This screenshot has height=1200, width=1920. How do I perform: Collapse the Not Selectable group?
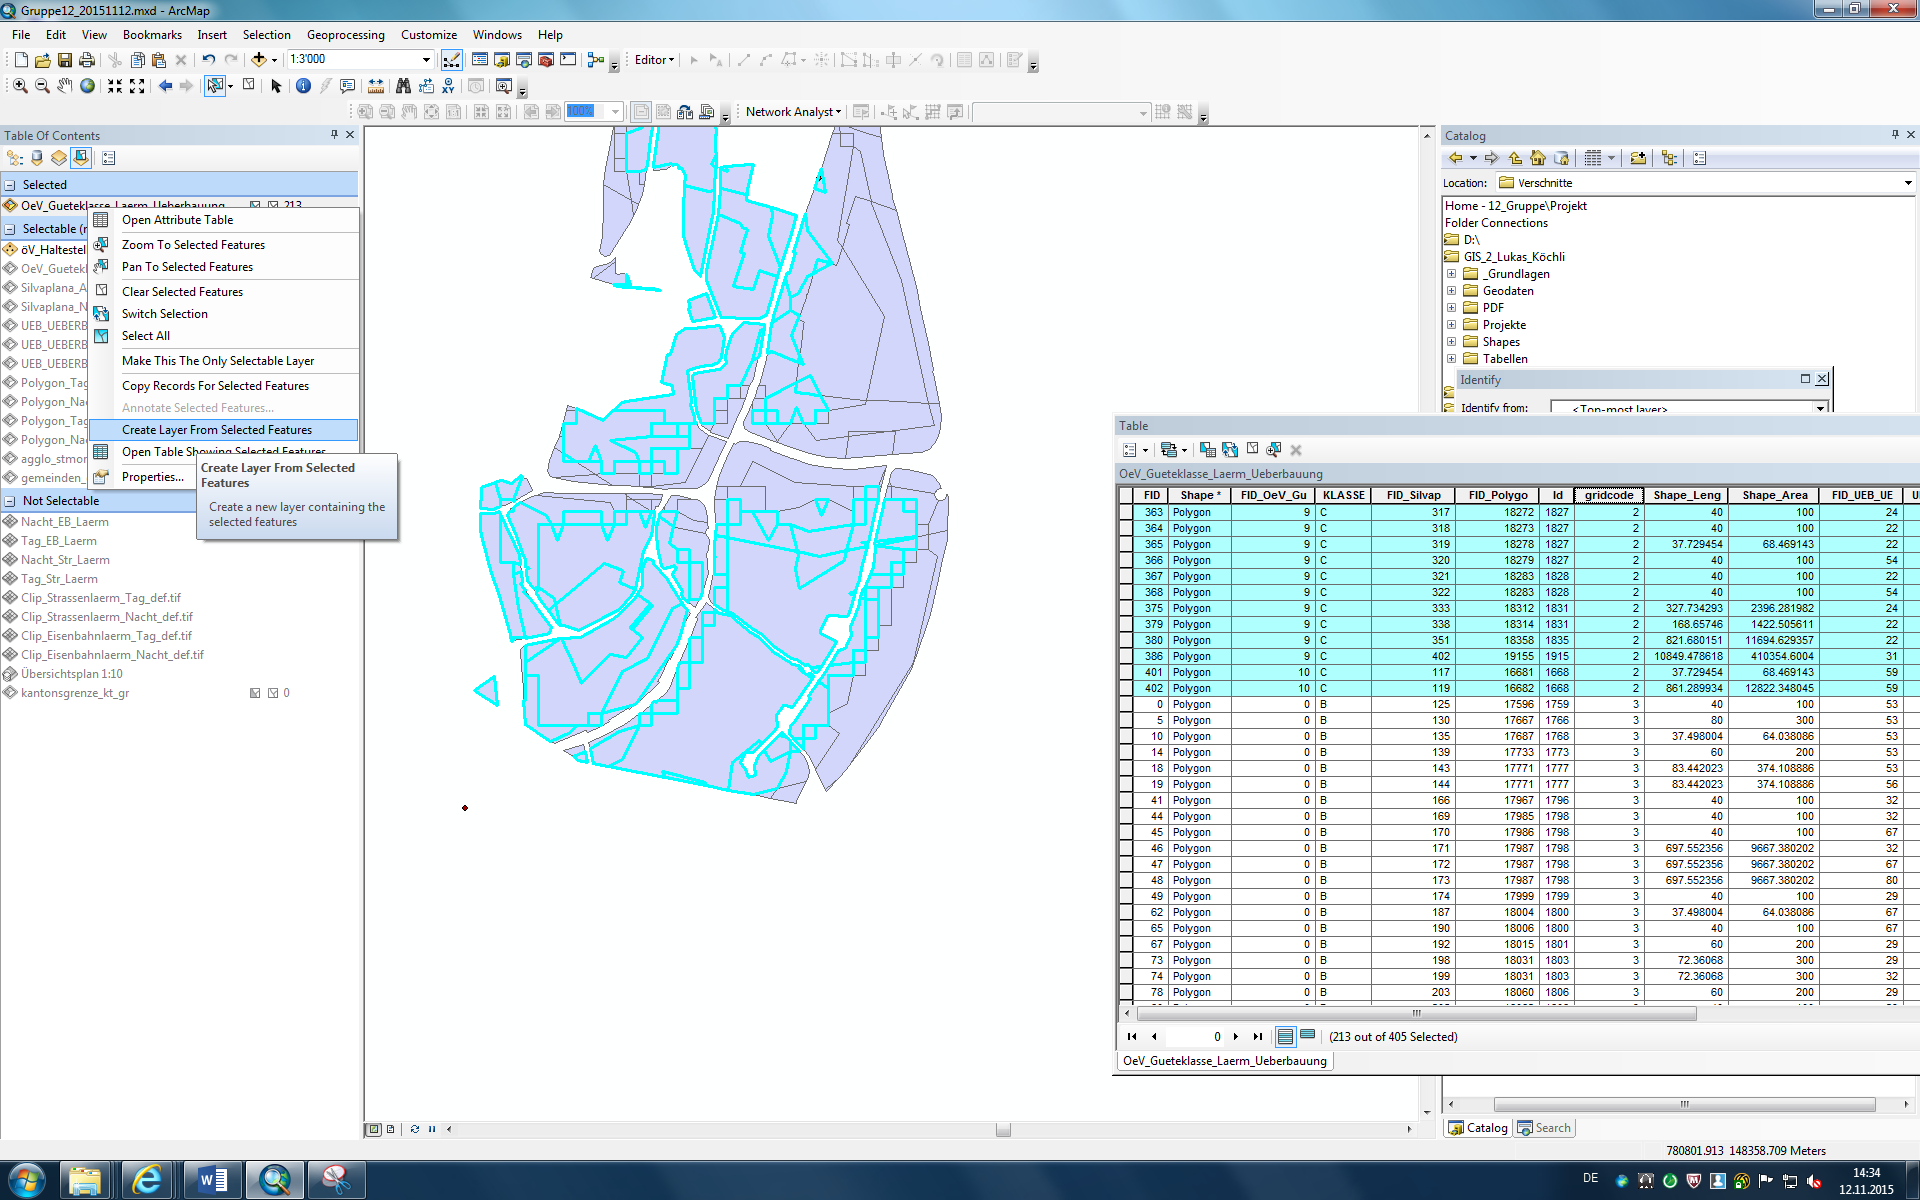[x=10, y=501]
